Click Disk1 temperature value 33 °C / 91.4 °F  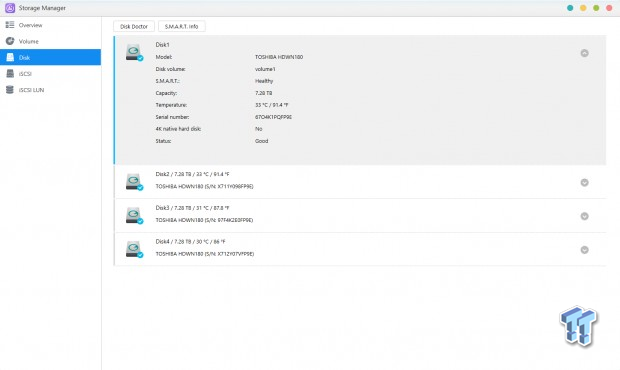[271, 105]
